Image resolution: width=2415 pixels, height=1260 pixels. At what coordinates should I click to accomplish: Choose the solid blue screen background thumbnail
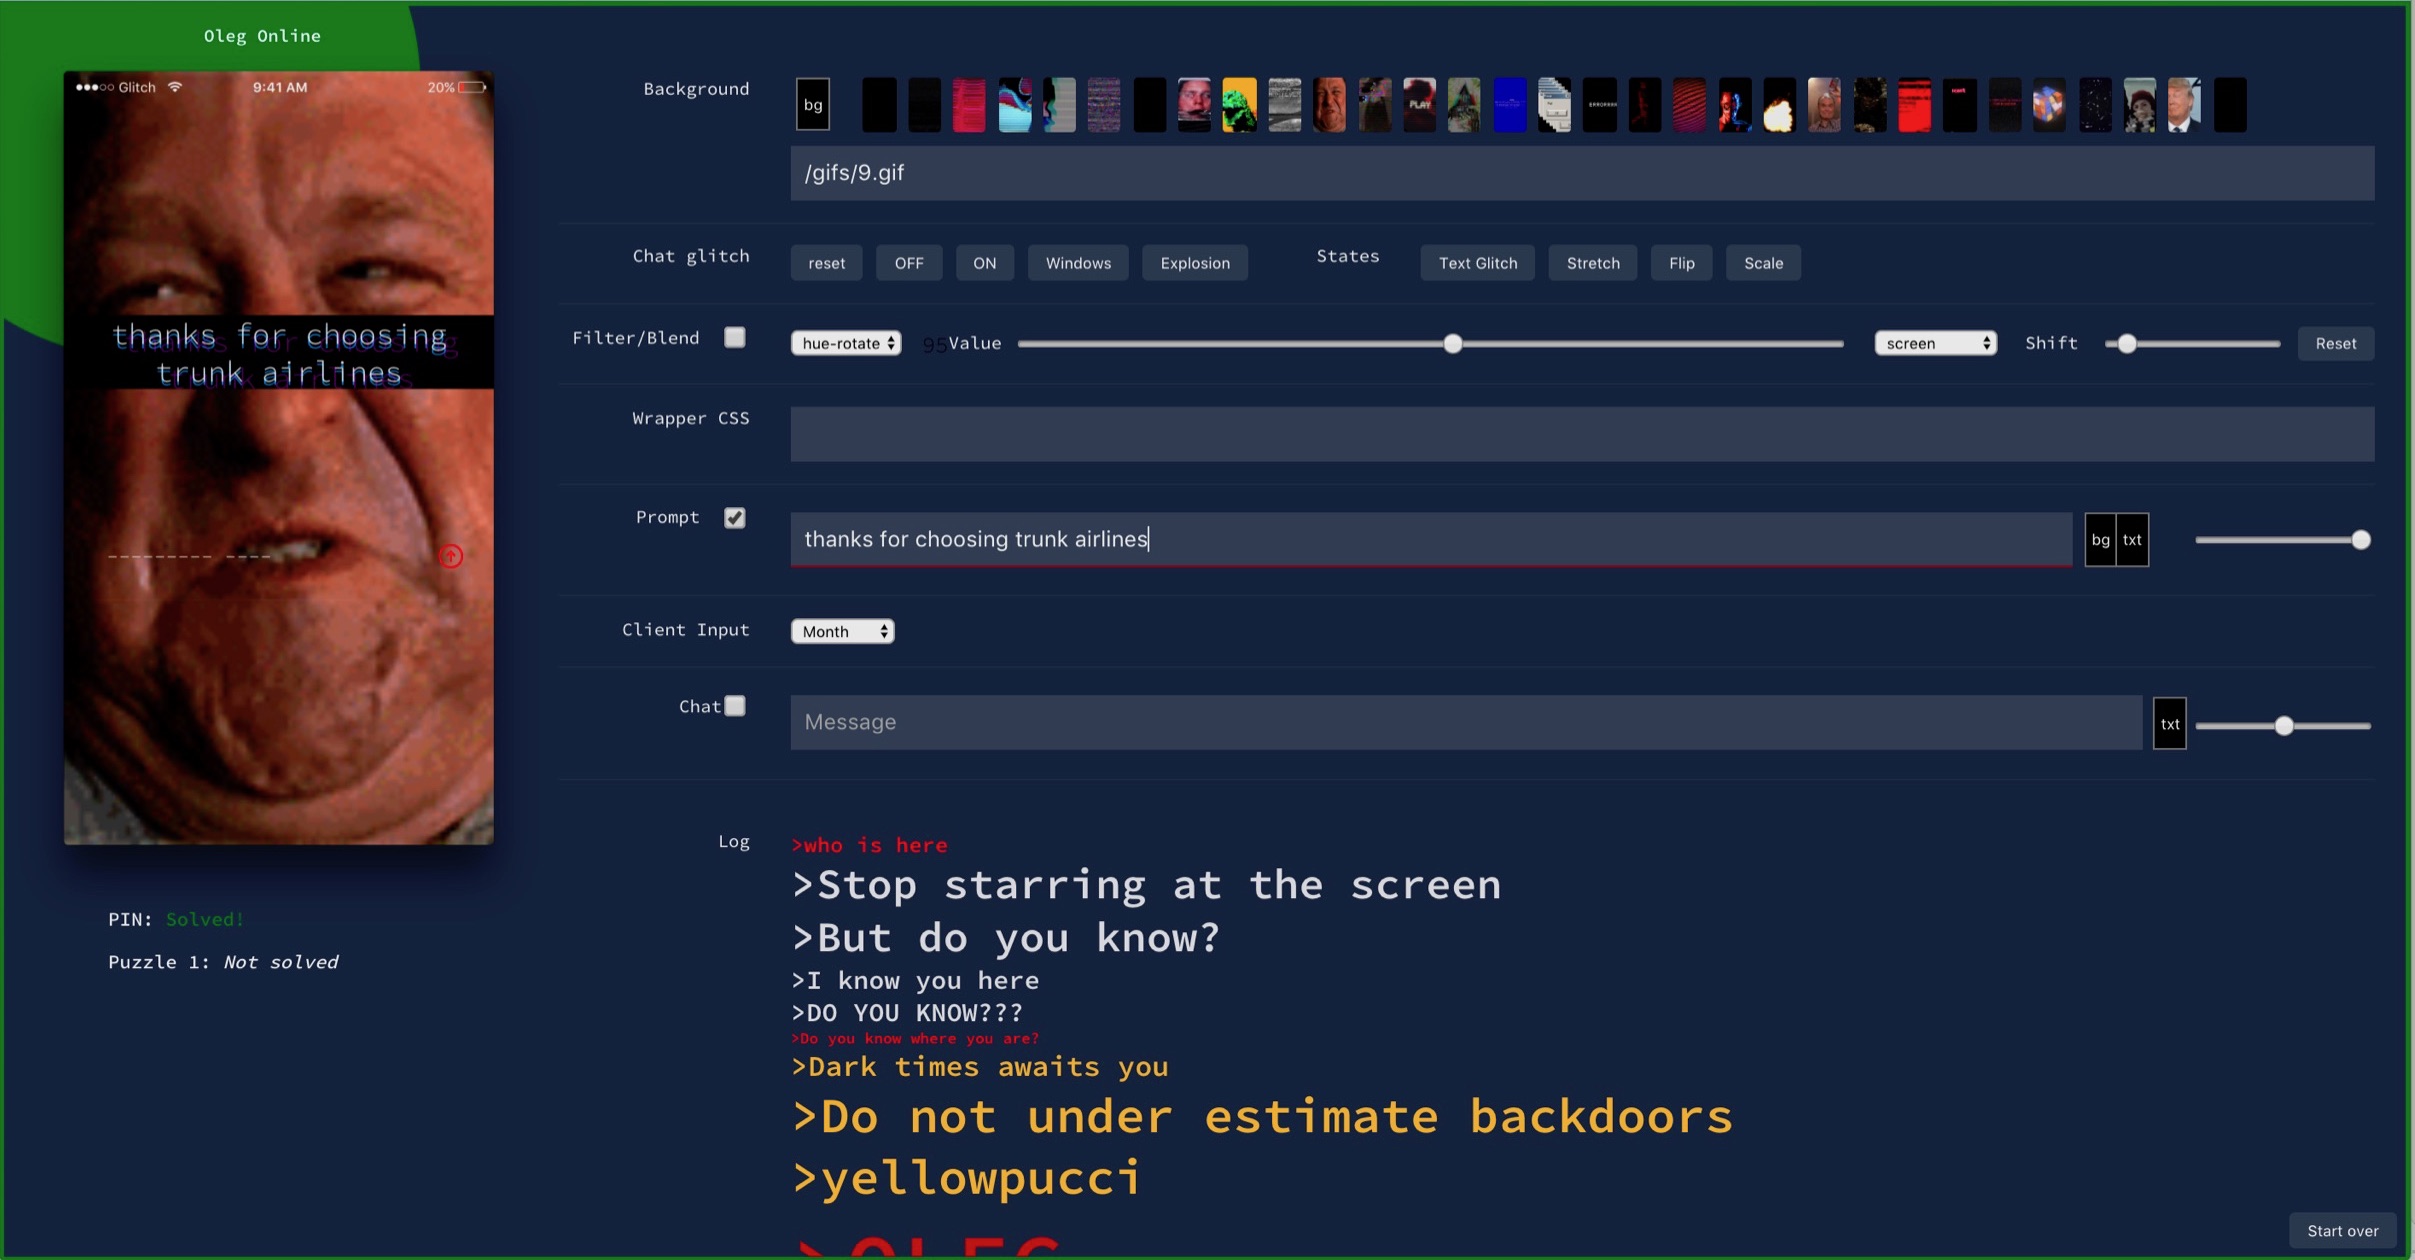pos(1509,105)
